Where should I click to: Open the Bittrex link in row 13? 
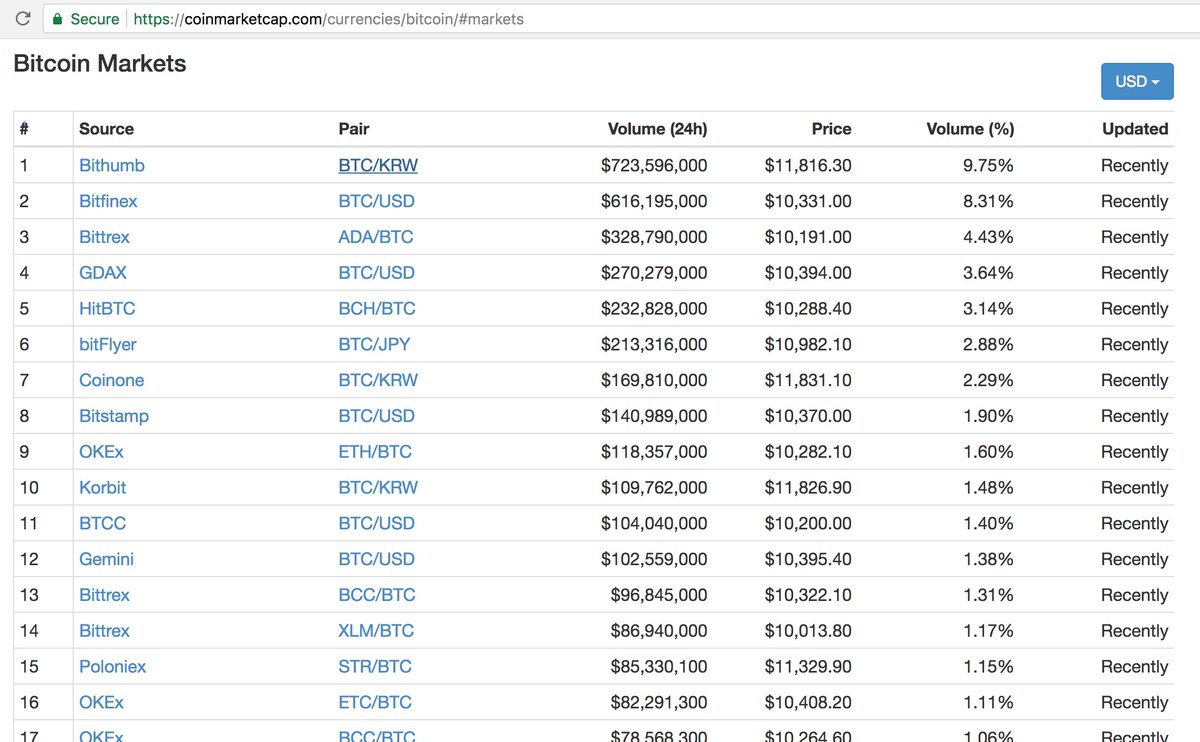pos(104,595)
